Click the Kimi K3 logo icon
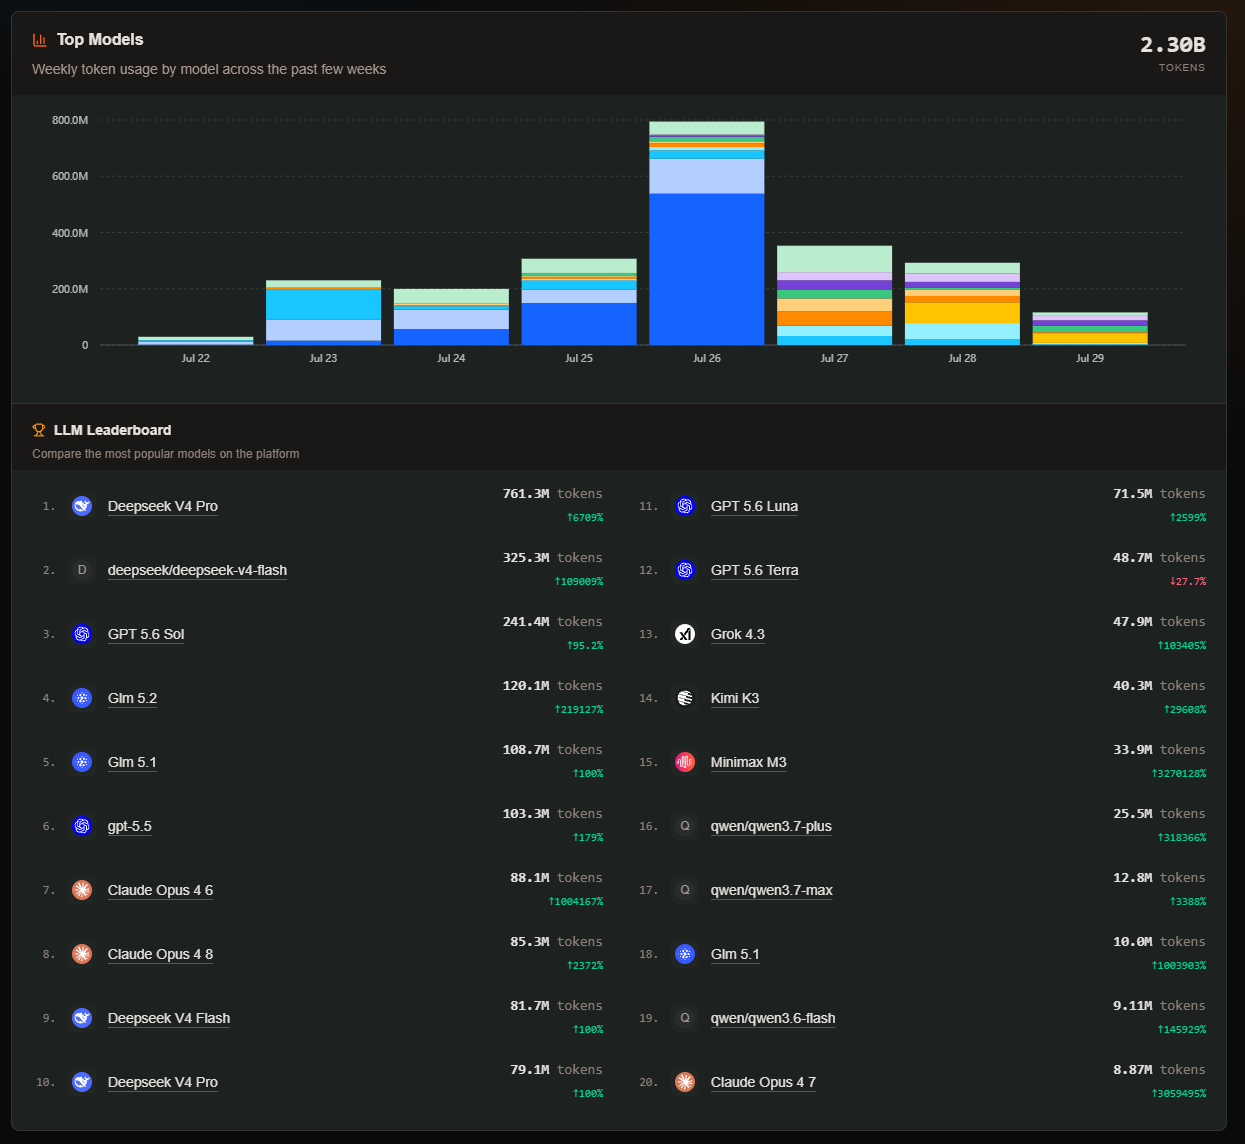Image resolution: width=1245 pixels, height=1144 pixels. coord(685,698)
